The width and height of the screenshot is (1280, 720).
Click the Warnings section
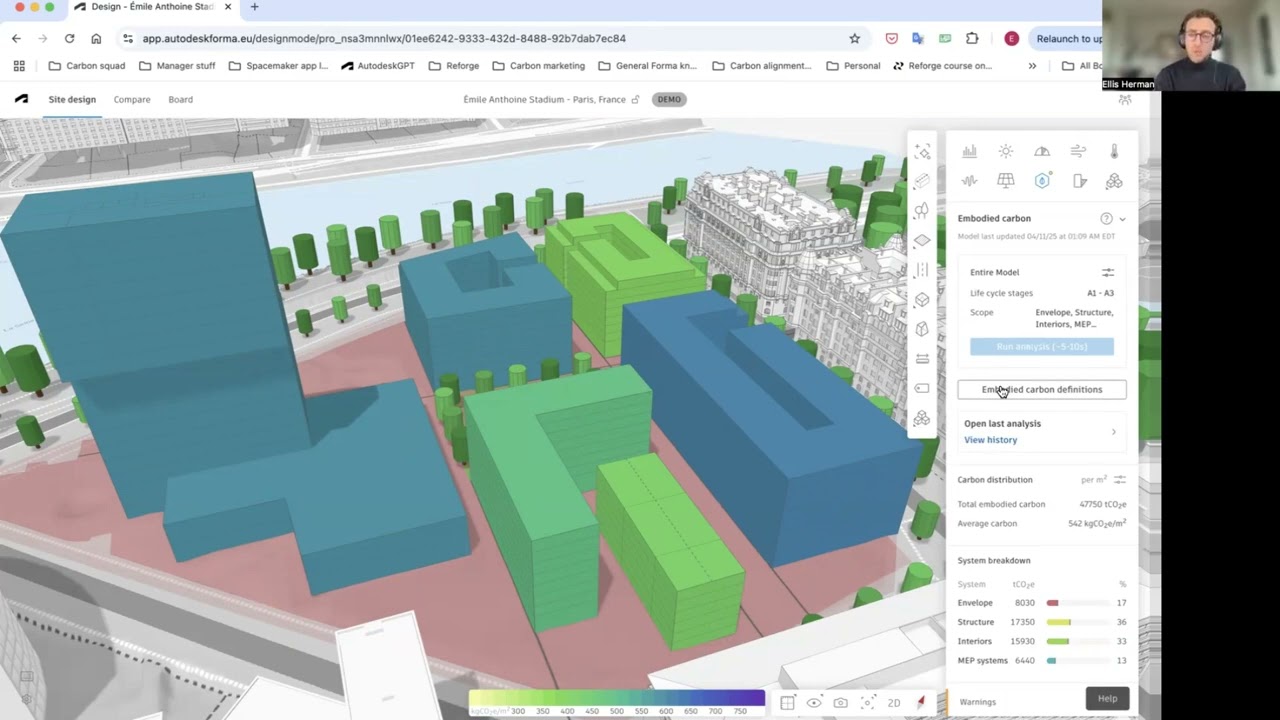[978, 702]
